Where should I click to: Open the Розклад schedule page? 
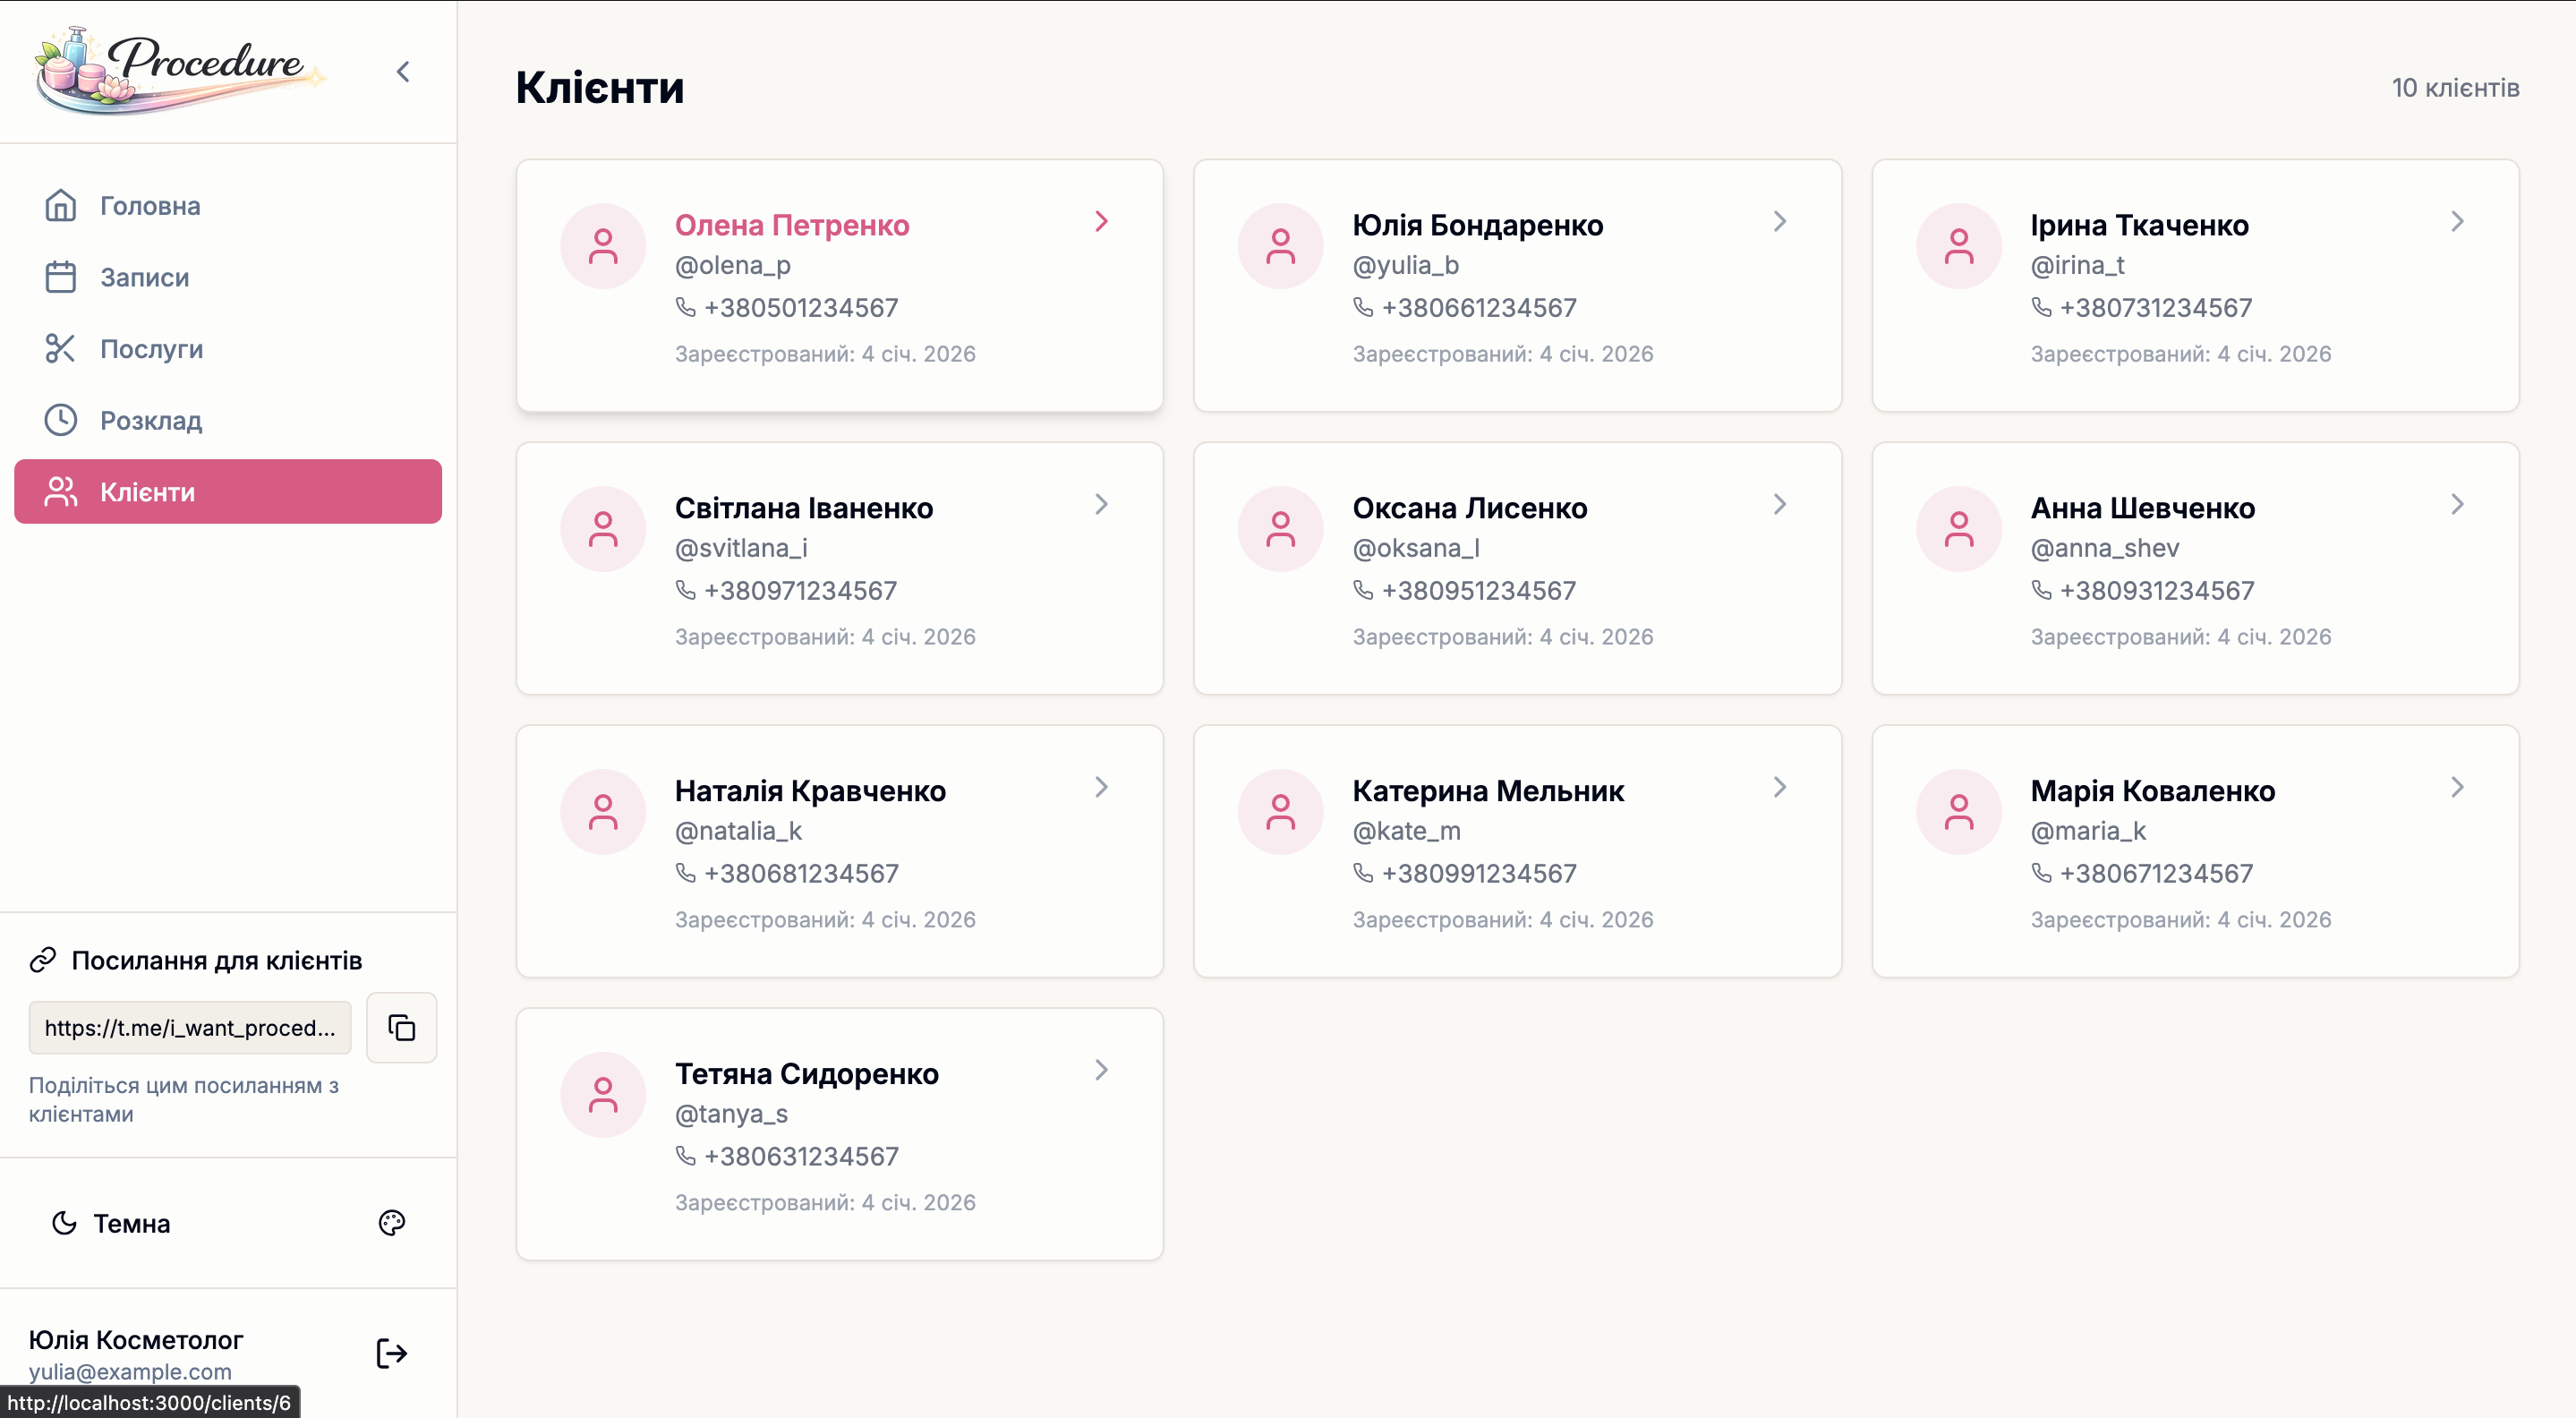150,420
